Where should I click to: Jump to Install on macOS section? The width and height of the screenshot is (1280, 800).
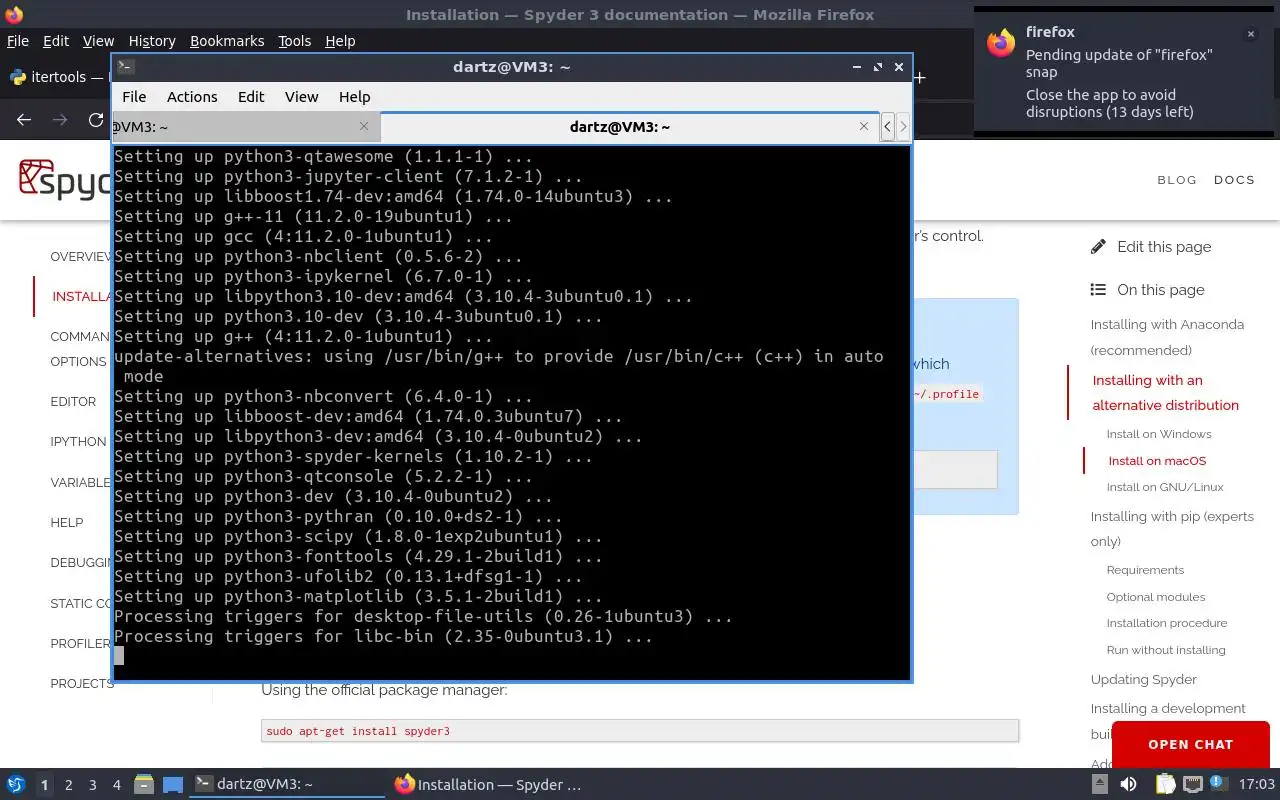coord(1157,461)
